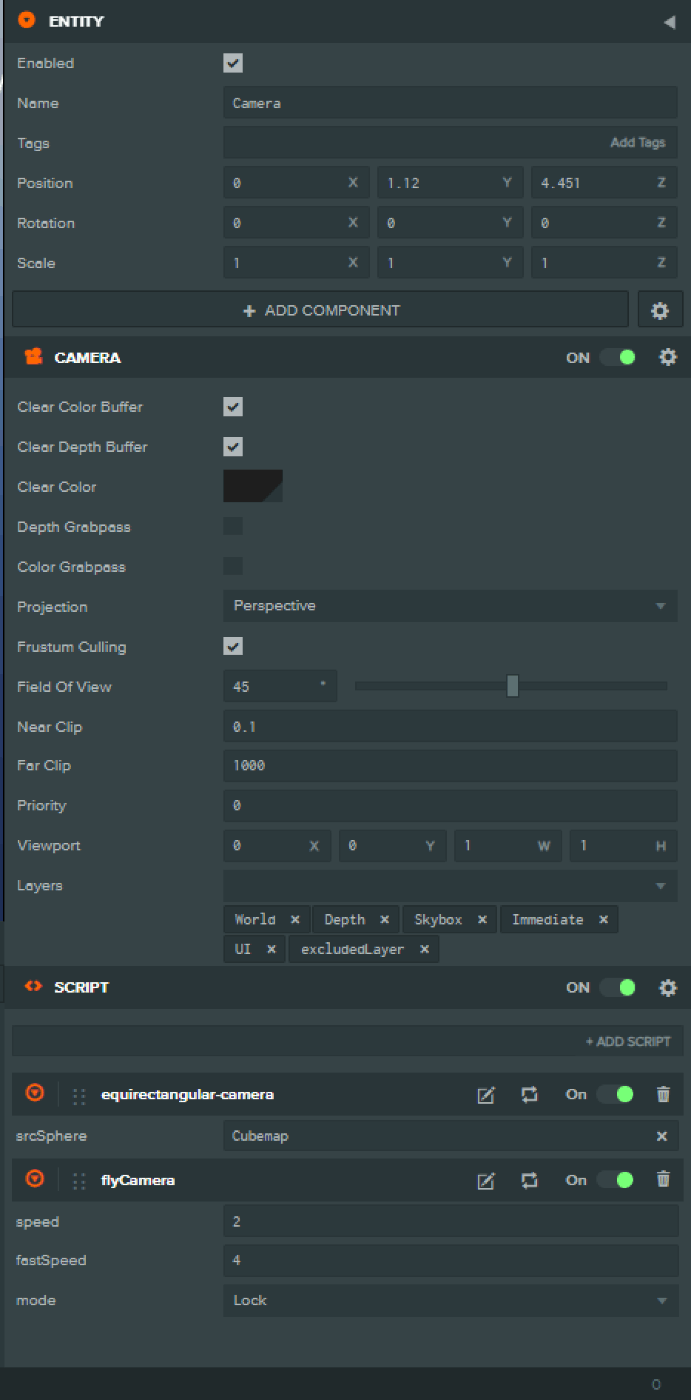Screen dimensions: 691x1400
Task: Delete the flyCamera script
Action: point(663,1181)
